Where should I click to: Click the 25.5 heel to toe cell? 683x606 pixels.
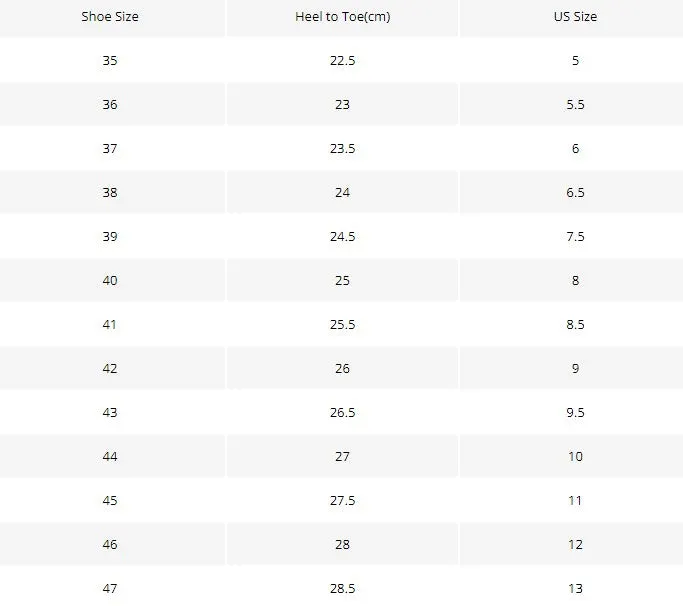342,324
